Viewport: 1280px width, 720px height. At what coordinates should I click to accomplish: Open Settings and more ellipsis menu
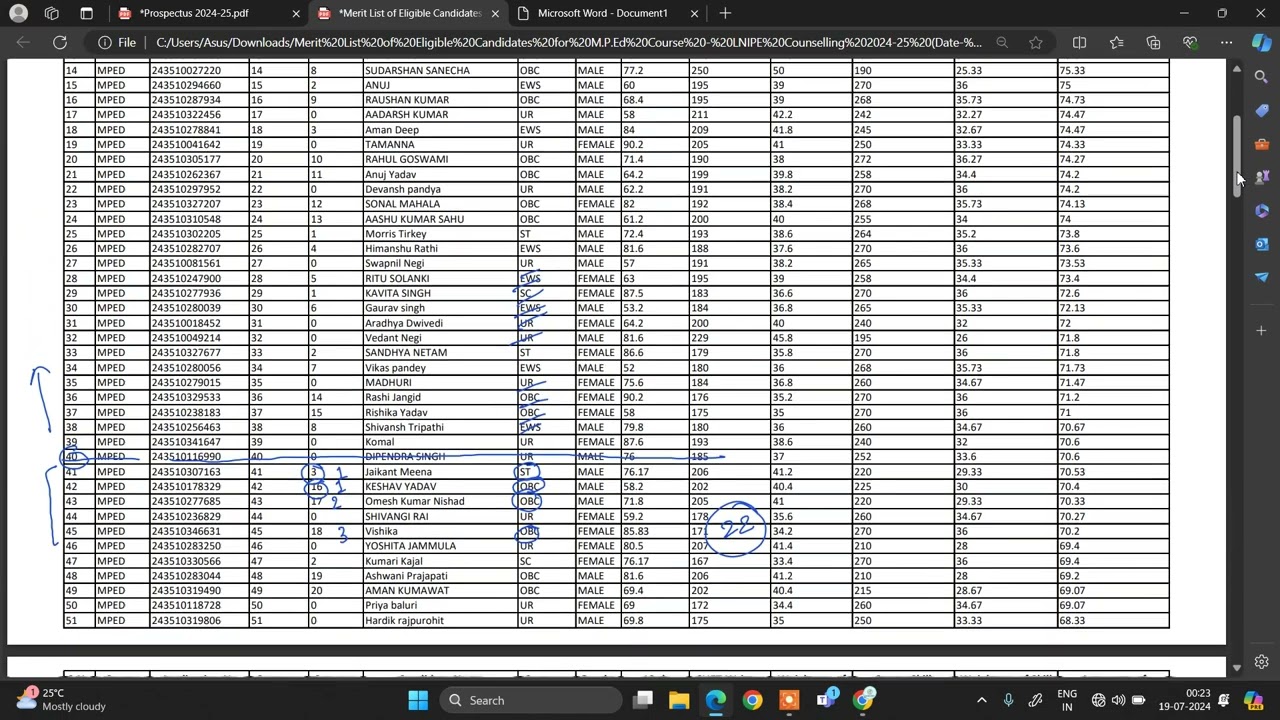[x=1227, y=43]
